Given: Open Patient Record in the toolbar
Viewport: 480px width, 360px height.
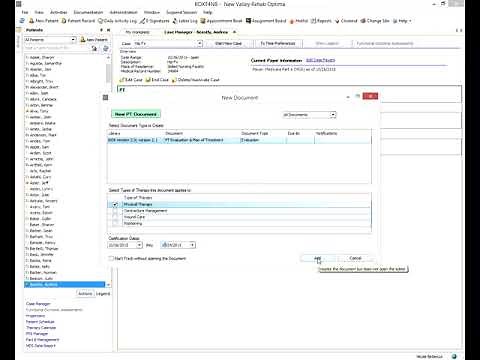Looking at the screenshot, I should click(x=78, y=21).
